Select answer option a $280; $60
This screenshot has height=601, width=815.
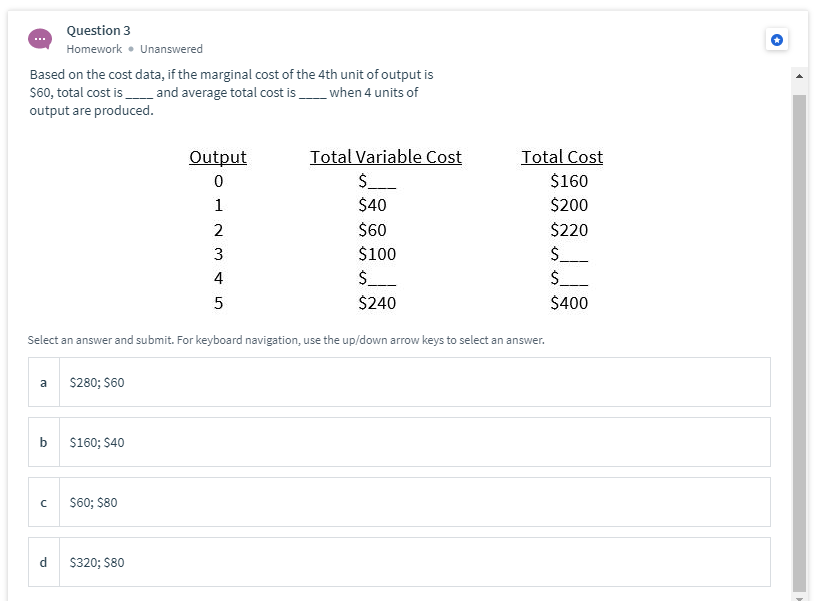[399, 382]
